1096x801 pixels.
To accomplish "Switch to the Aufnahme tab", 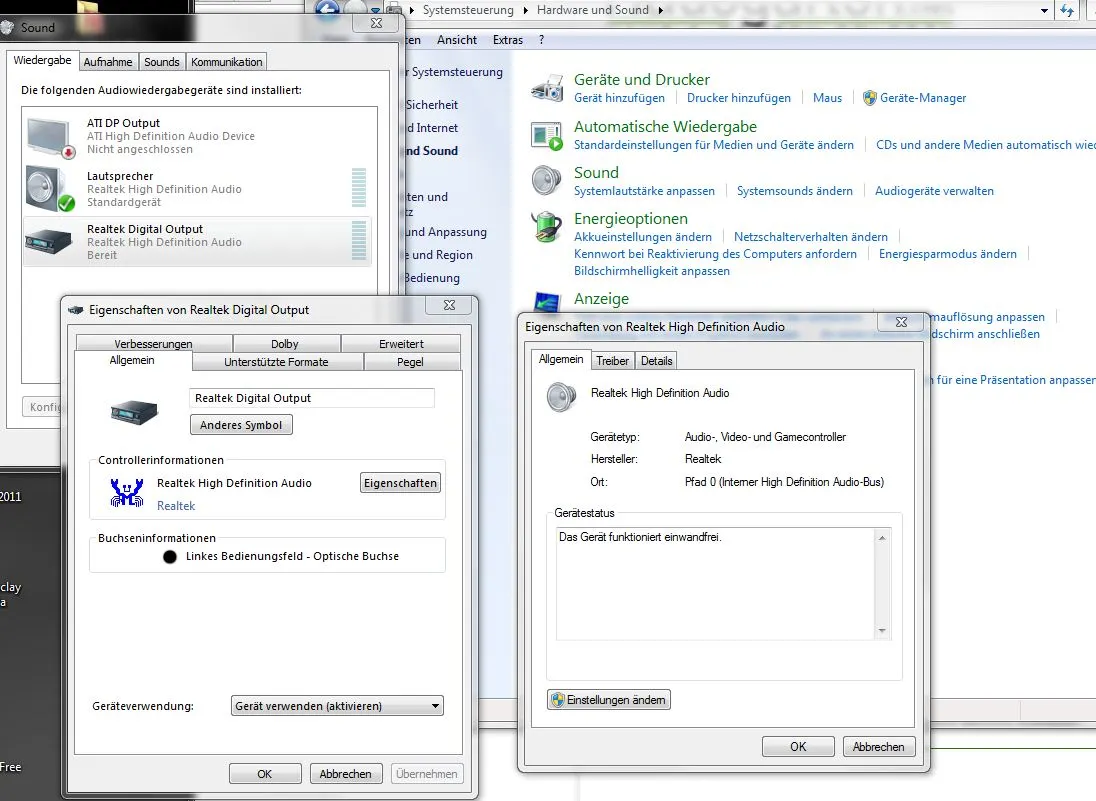I will (x=108, y=62).
